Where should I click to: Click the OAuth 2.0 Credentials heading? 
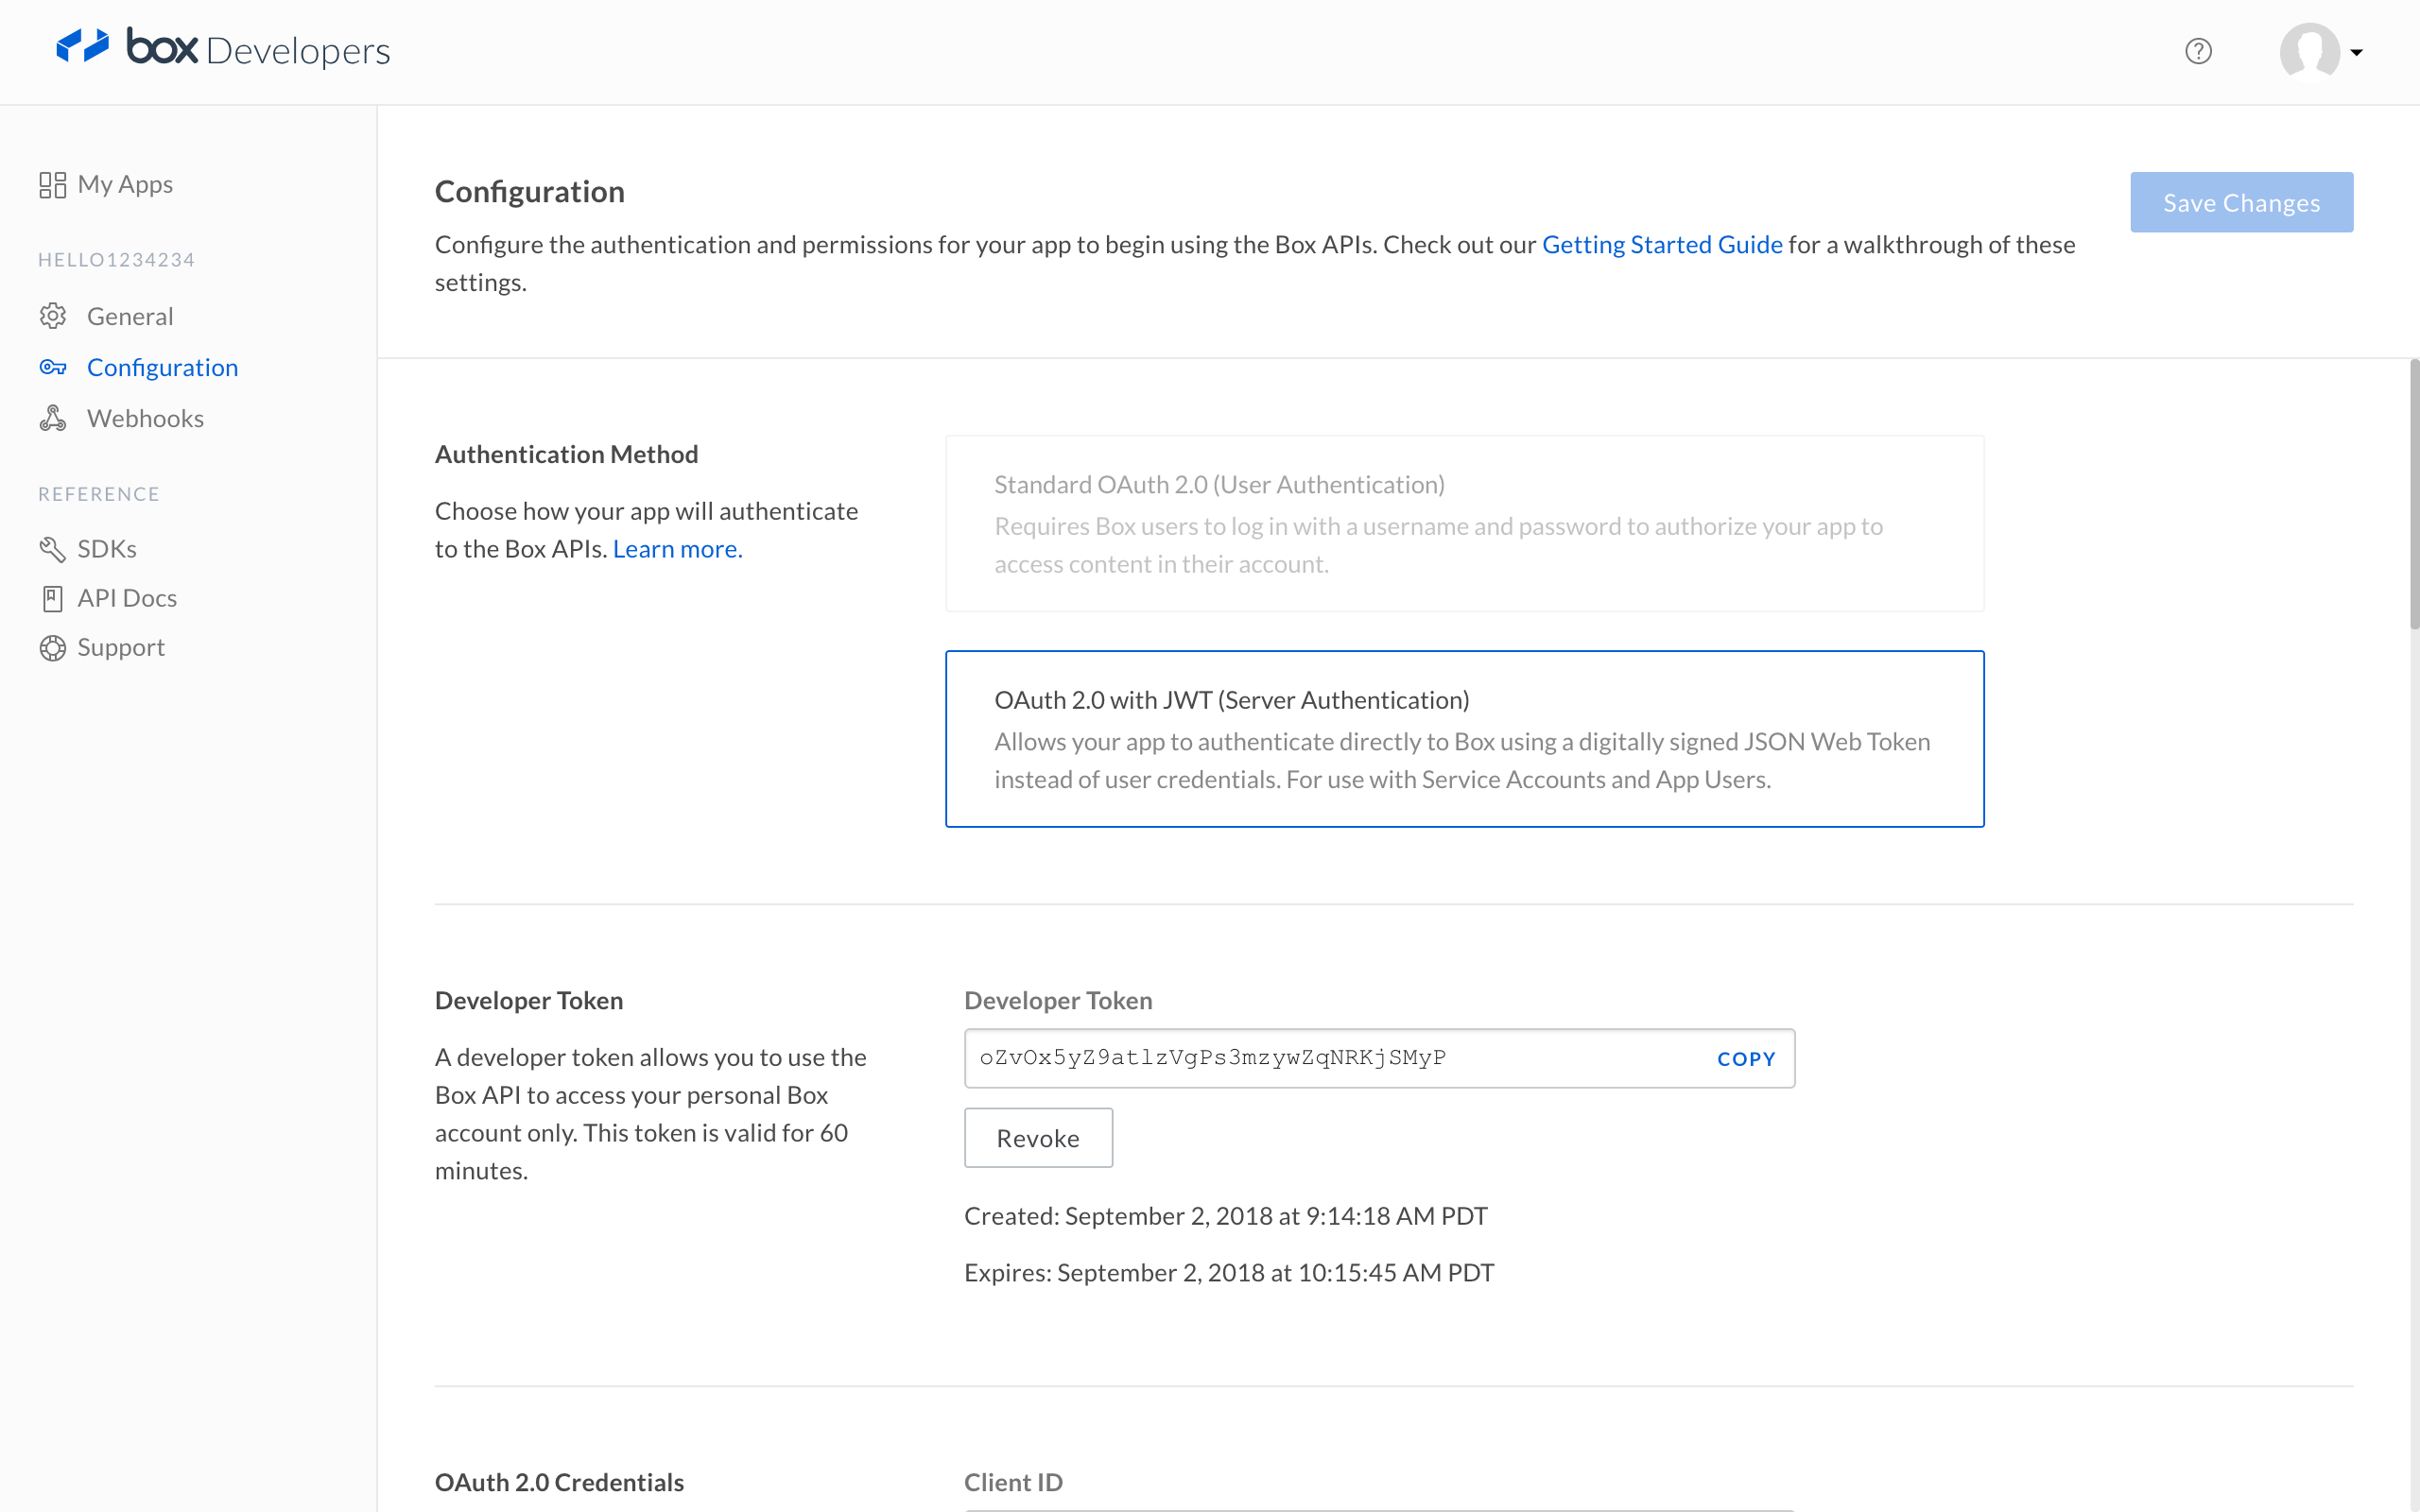559,1482
